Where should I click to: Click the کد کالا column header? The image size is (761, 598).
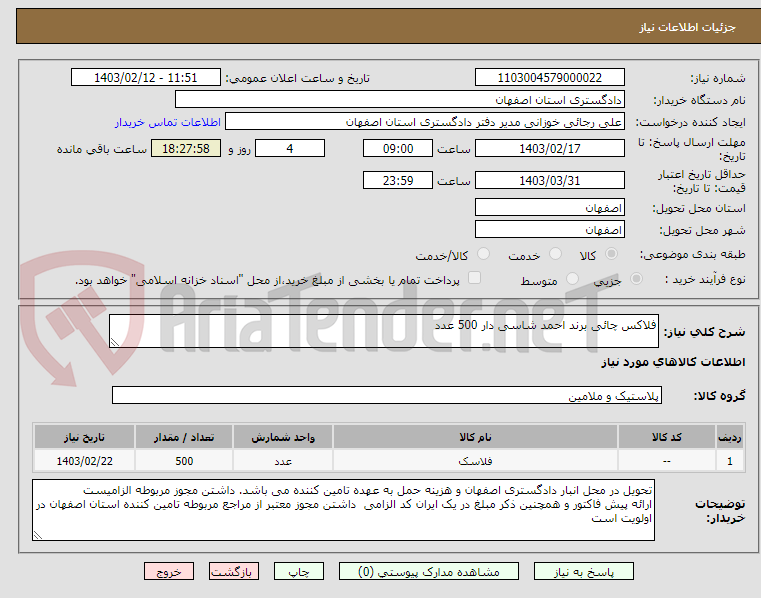(666, 437)
